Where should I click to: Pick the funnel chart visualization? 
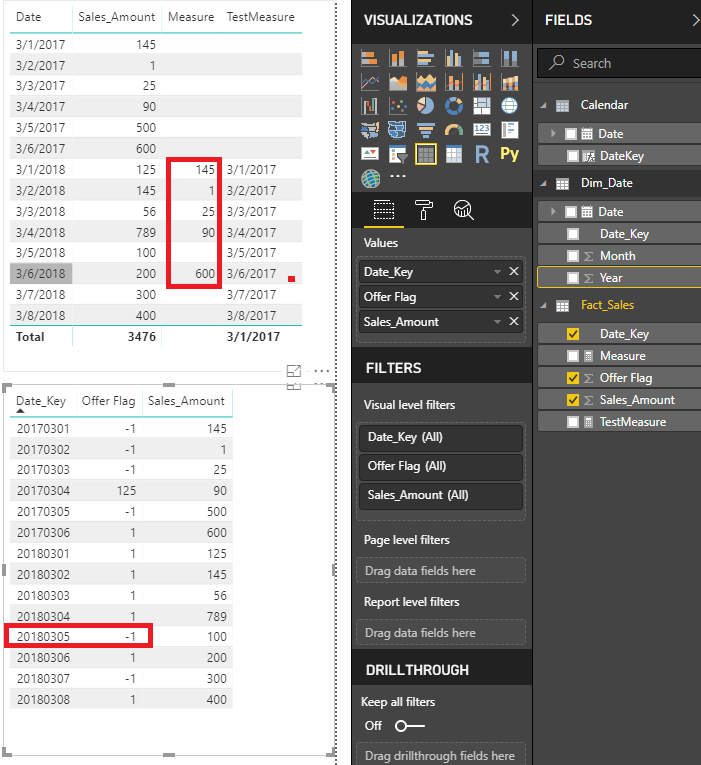click(x=426, y=130)
